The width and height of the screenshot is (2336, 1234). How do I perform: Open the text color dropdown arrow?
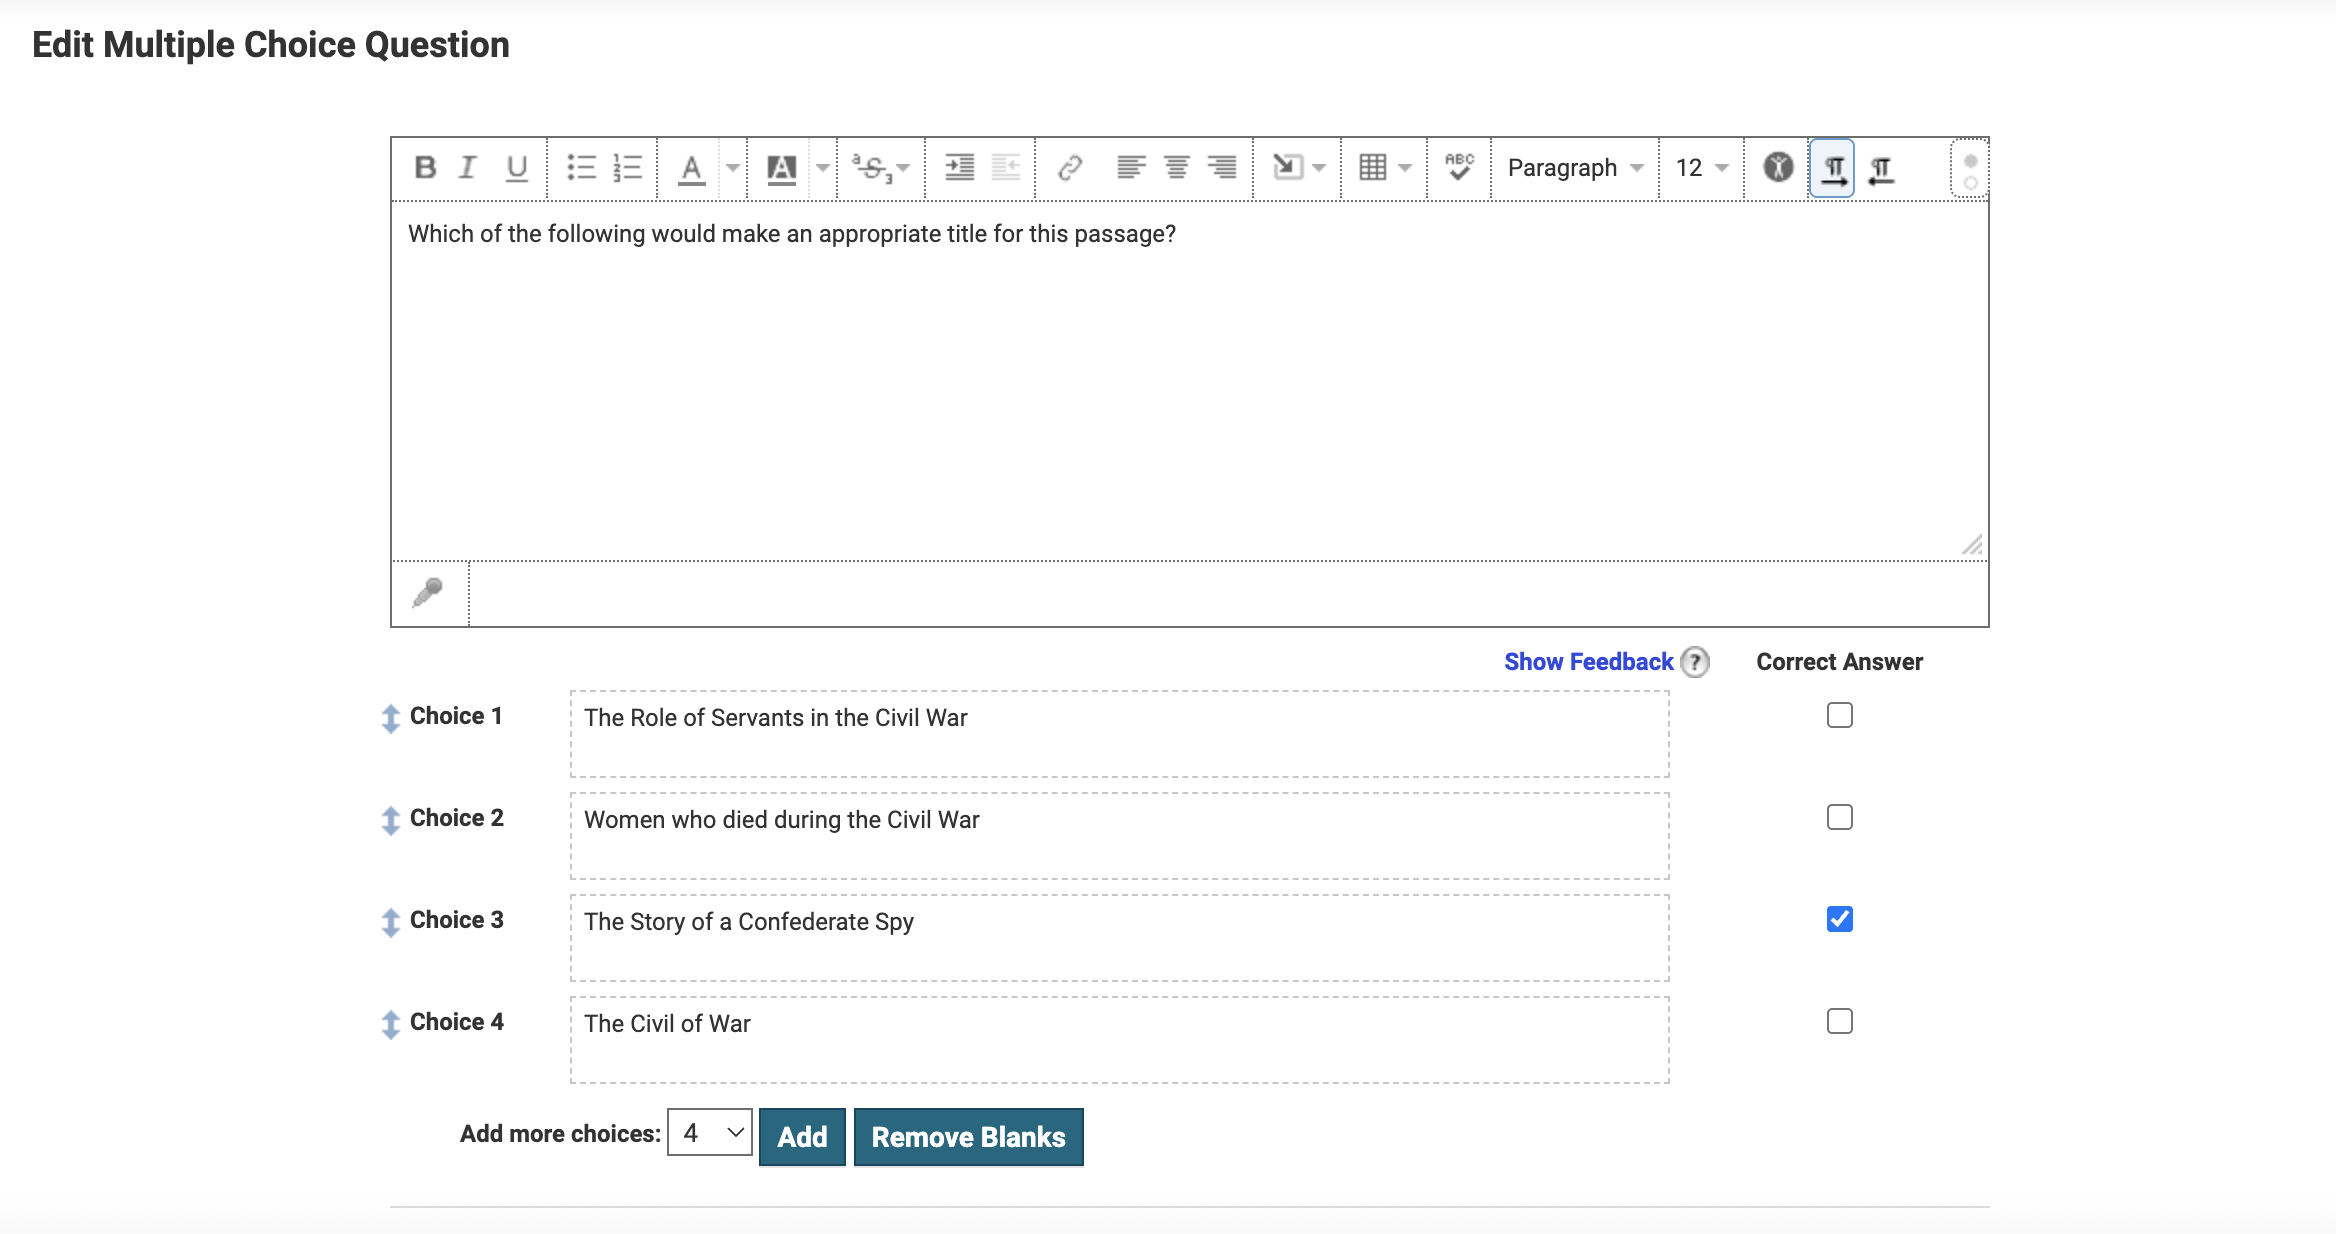pyautogui.click(x=732, y=168)
